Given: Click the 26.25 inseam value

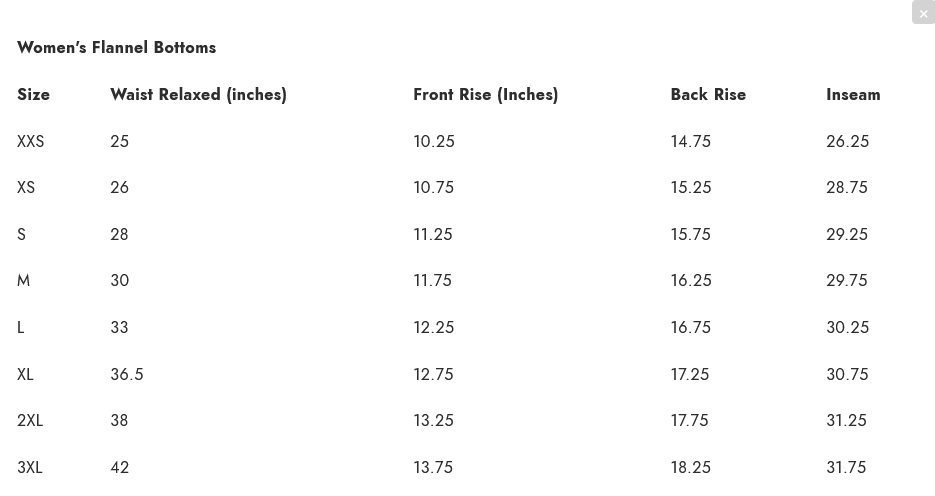Looking at the screenshot, I should click(x=847, y=141).
